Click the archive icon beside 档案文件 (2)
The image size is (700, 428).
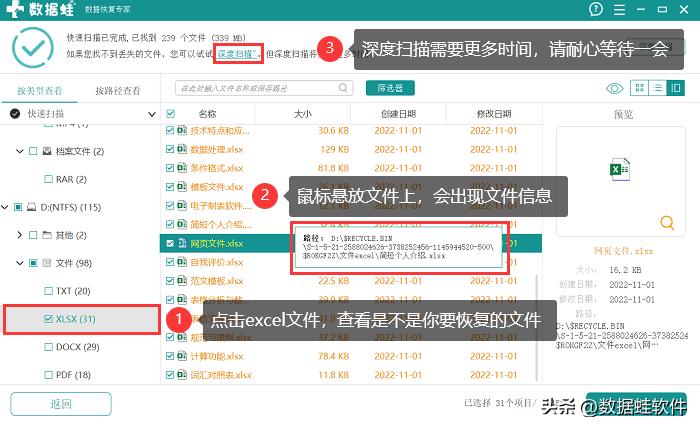[47, 151]
